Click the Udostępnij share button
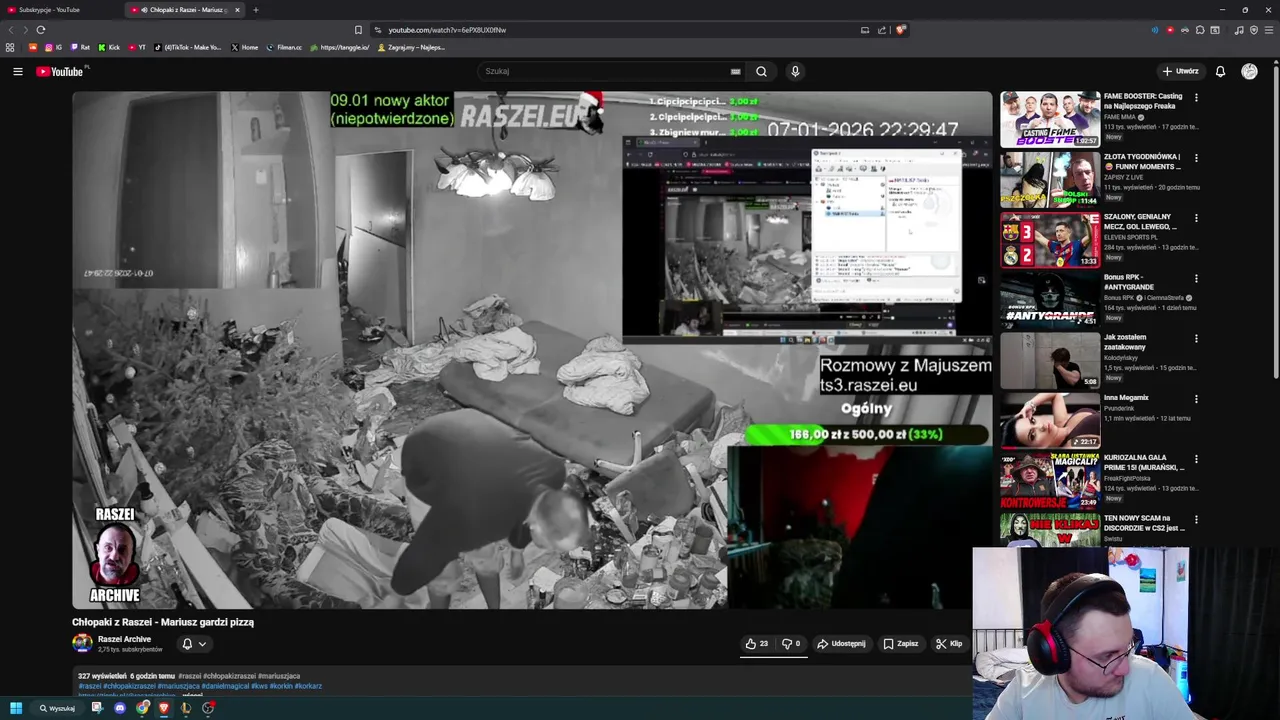1280x720 pixels. pos(841,644)
